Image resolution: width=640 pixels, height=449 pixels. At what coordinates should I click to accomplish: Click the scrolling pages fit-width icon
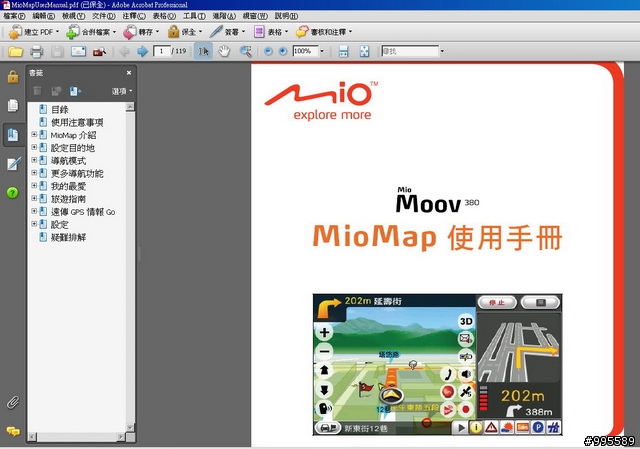coord(343,51)
